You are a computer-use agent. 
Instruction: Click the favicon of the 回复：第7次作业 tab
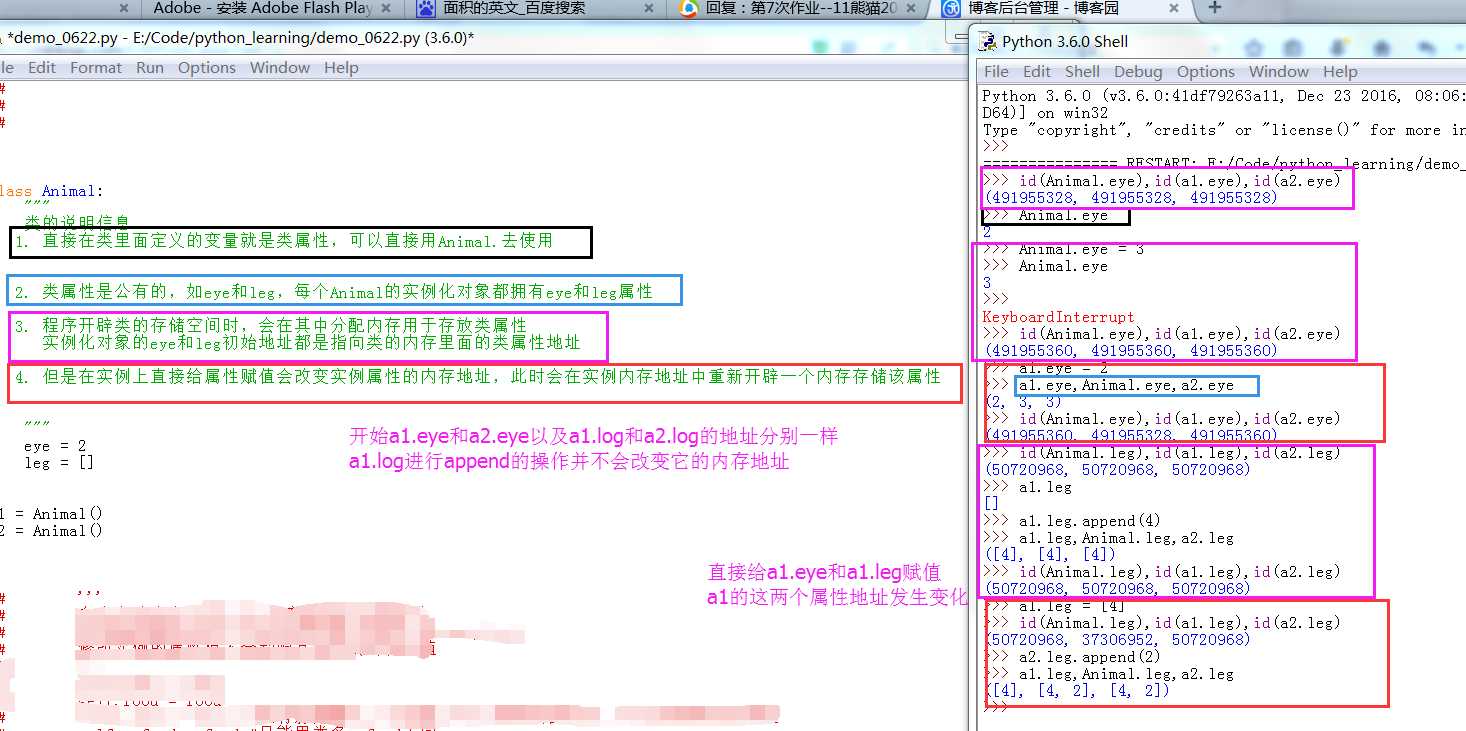[x=688, y=8]
